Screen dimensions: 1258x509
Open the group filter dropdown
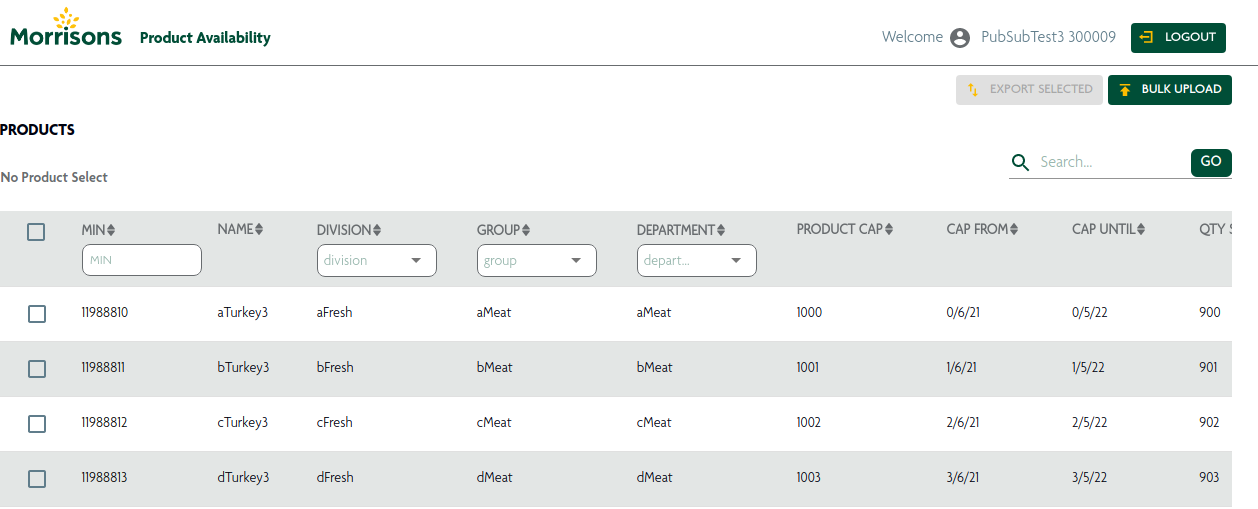(537, 260)
